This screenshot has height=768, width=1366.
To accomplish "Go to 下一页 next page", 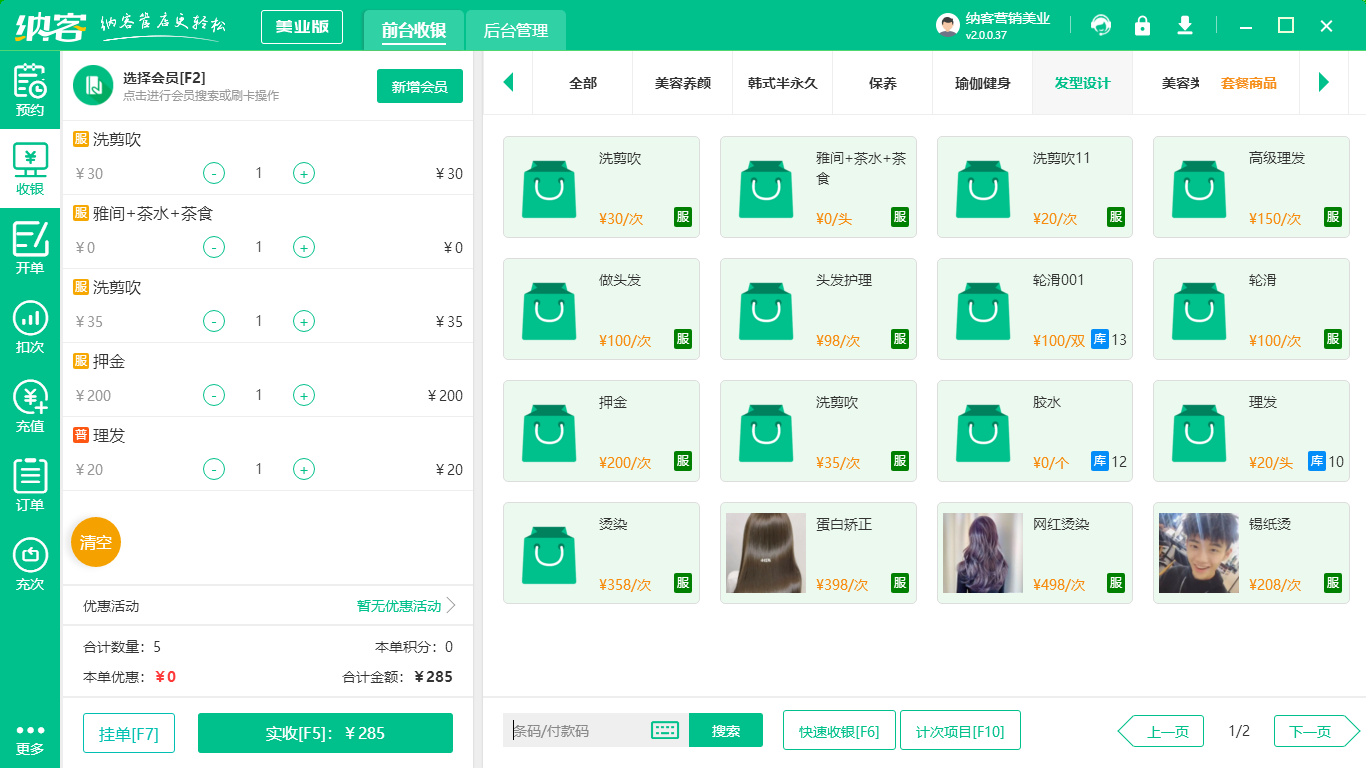I will (1317, 731).
